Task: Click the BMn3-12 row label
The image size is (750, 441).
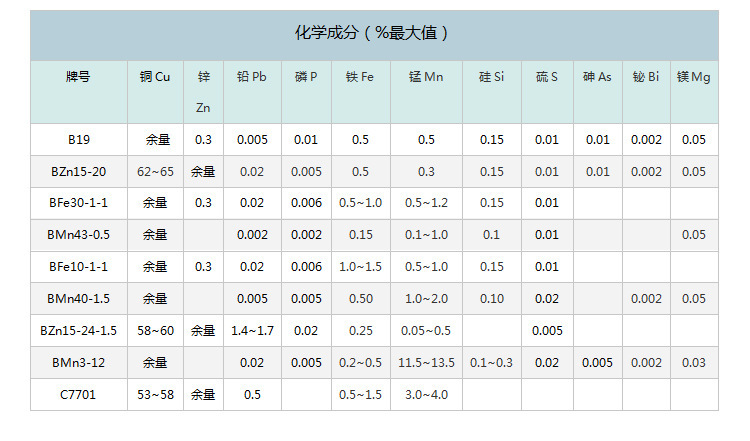Action: click(79, 363)
